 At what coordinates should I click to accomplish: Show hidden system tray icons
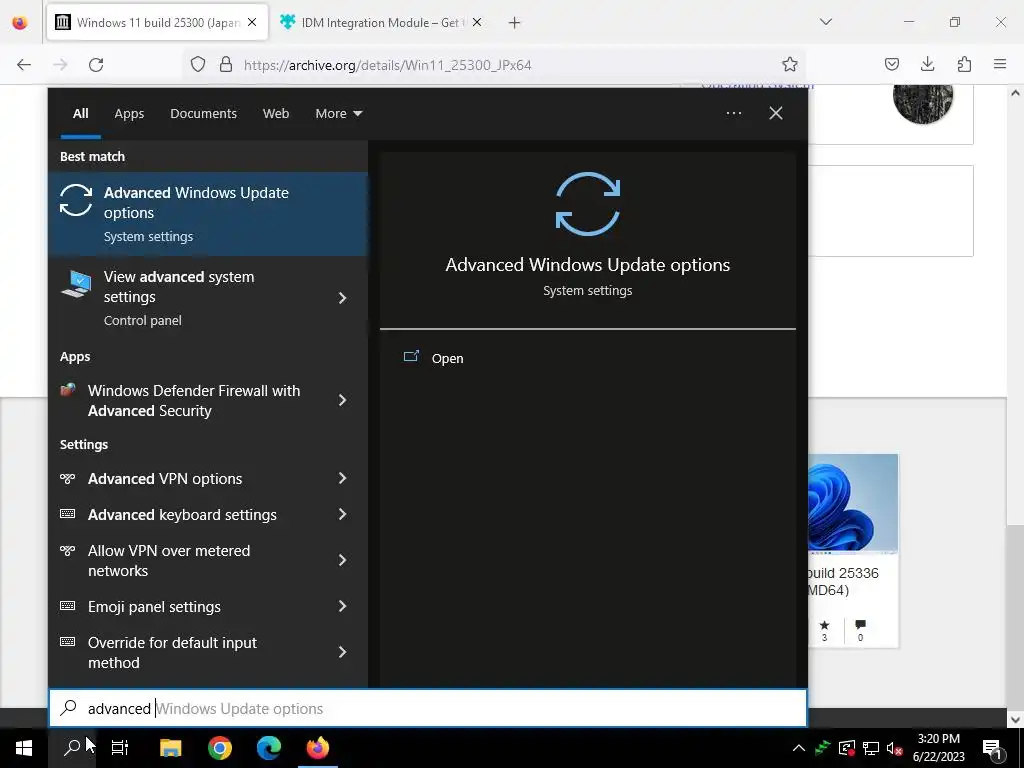coord(799,748)
